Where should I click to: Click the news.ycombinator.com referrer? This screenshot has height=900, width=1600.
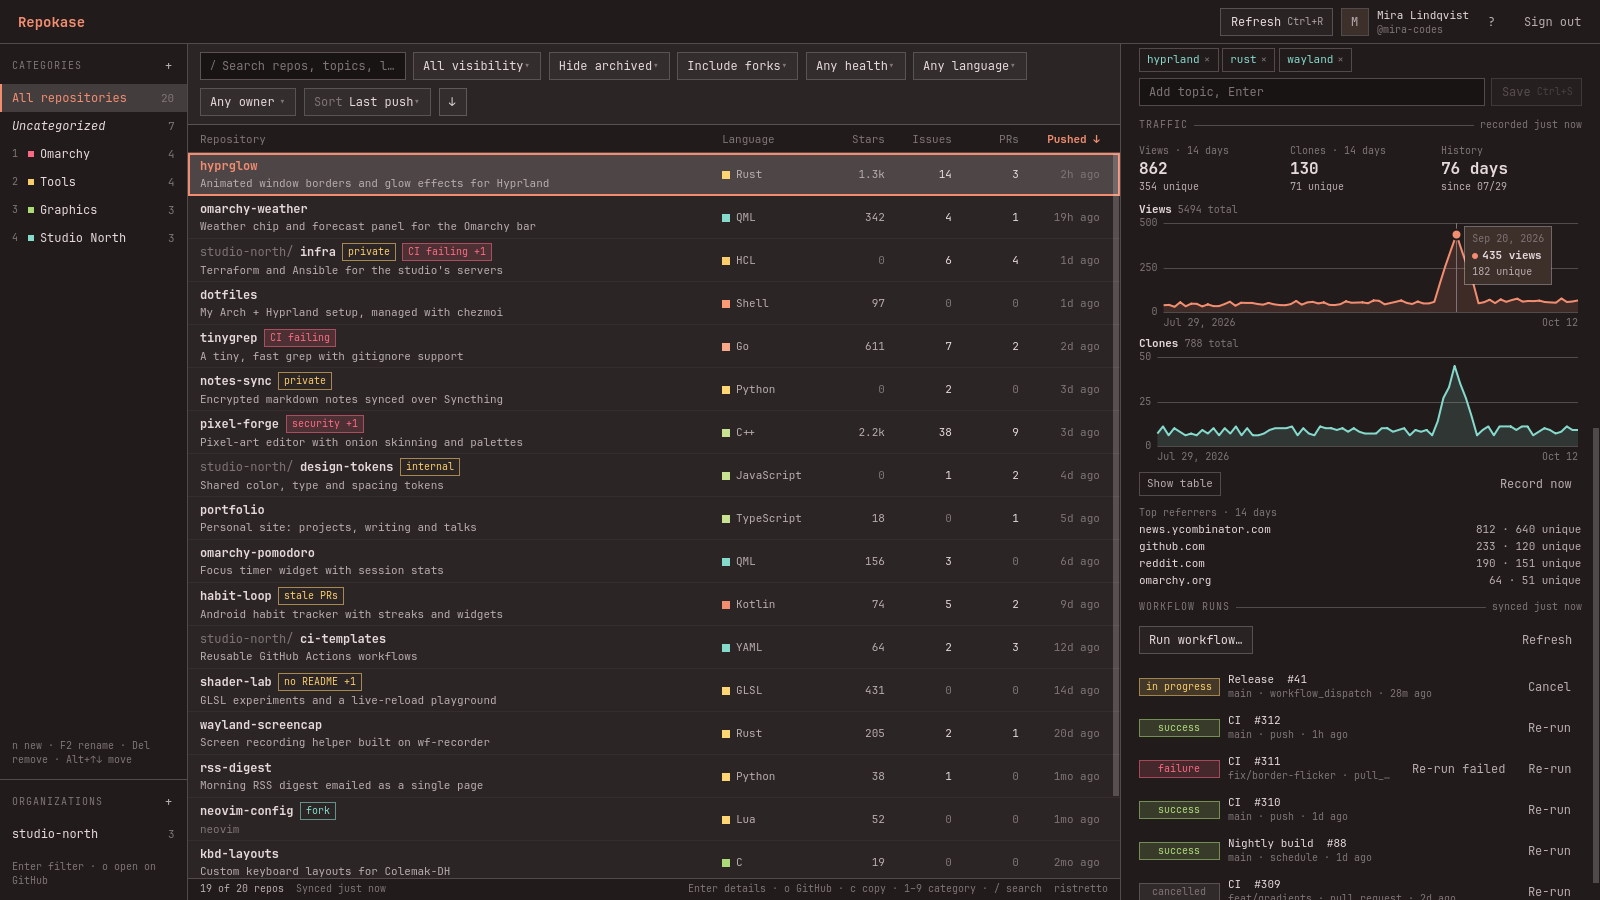pos(1205,530)
